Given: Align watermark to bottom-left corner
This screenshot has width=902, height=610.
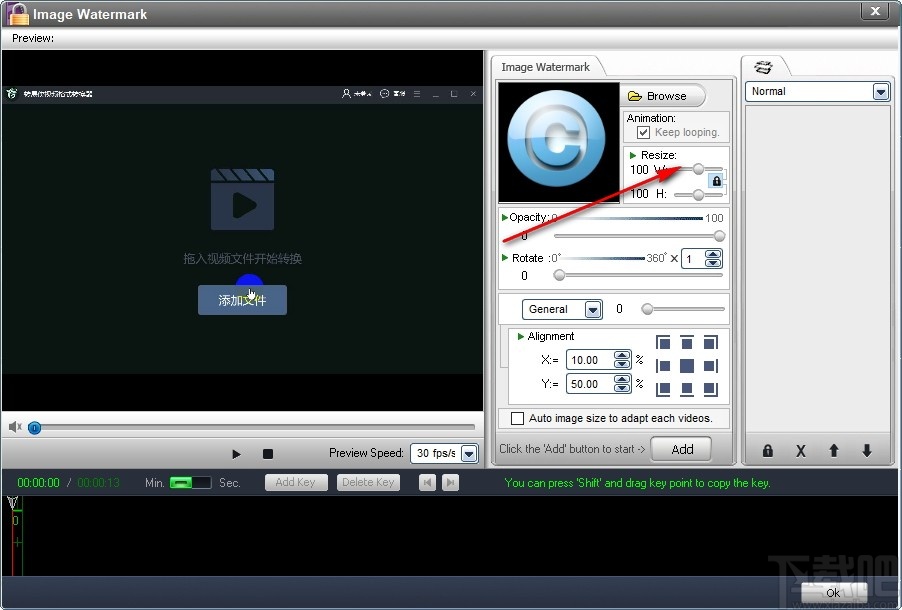Looking at the screenshot, I should 663,389.
